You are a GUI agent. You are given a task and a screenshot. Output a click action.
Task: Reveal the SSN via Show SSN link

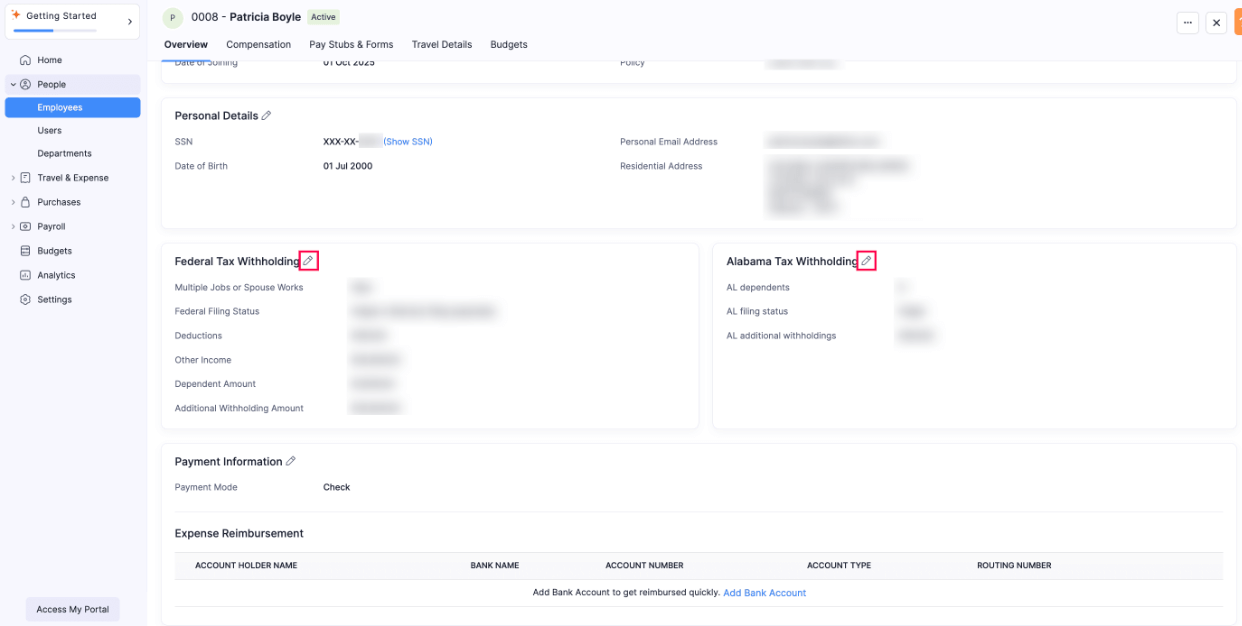point(407,141)
